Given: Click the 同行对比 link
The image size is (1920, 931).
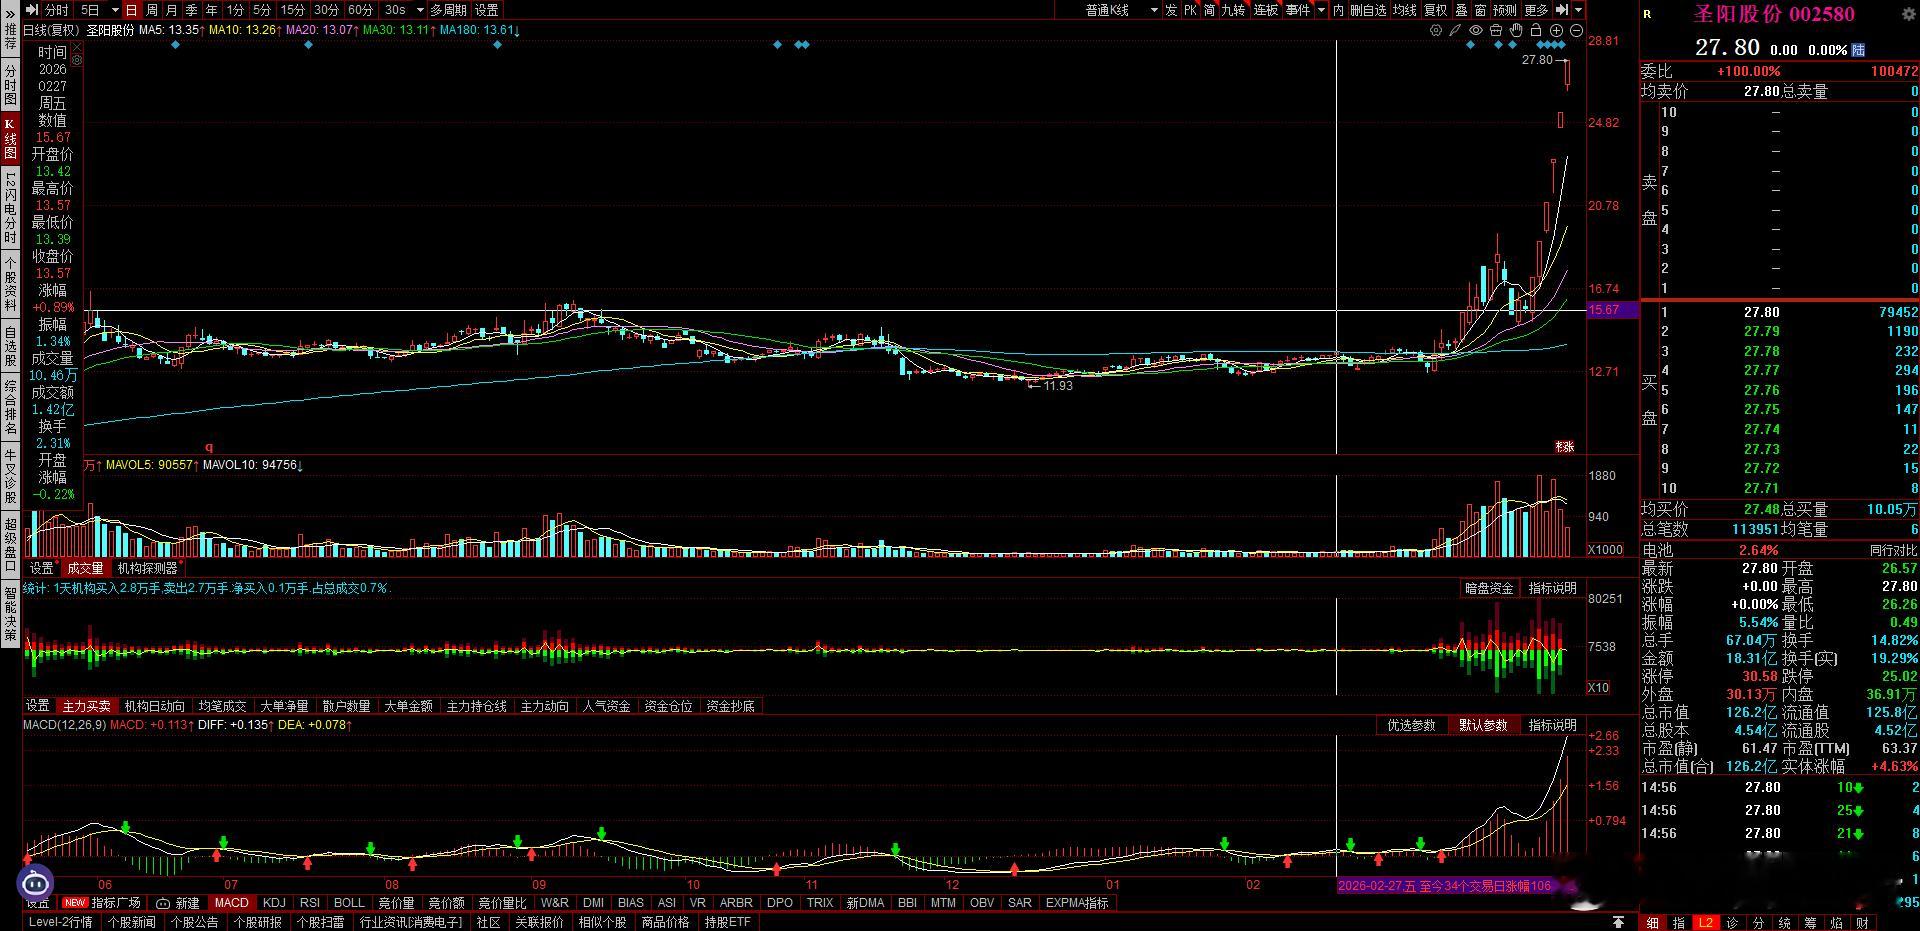Looking at the screenshot, I should (x=1893, y=550).
